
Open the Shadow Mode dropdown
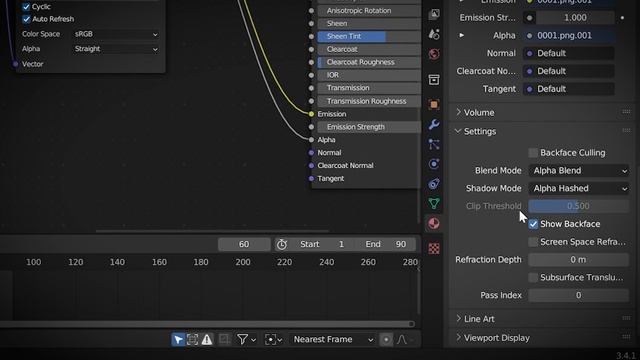tap(579, 188)
